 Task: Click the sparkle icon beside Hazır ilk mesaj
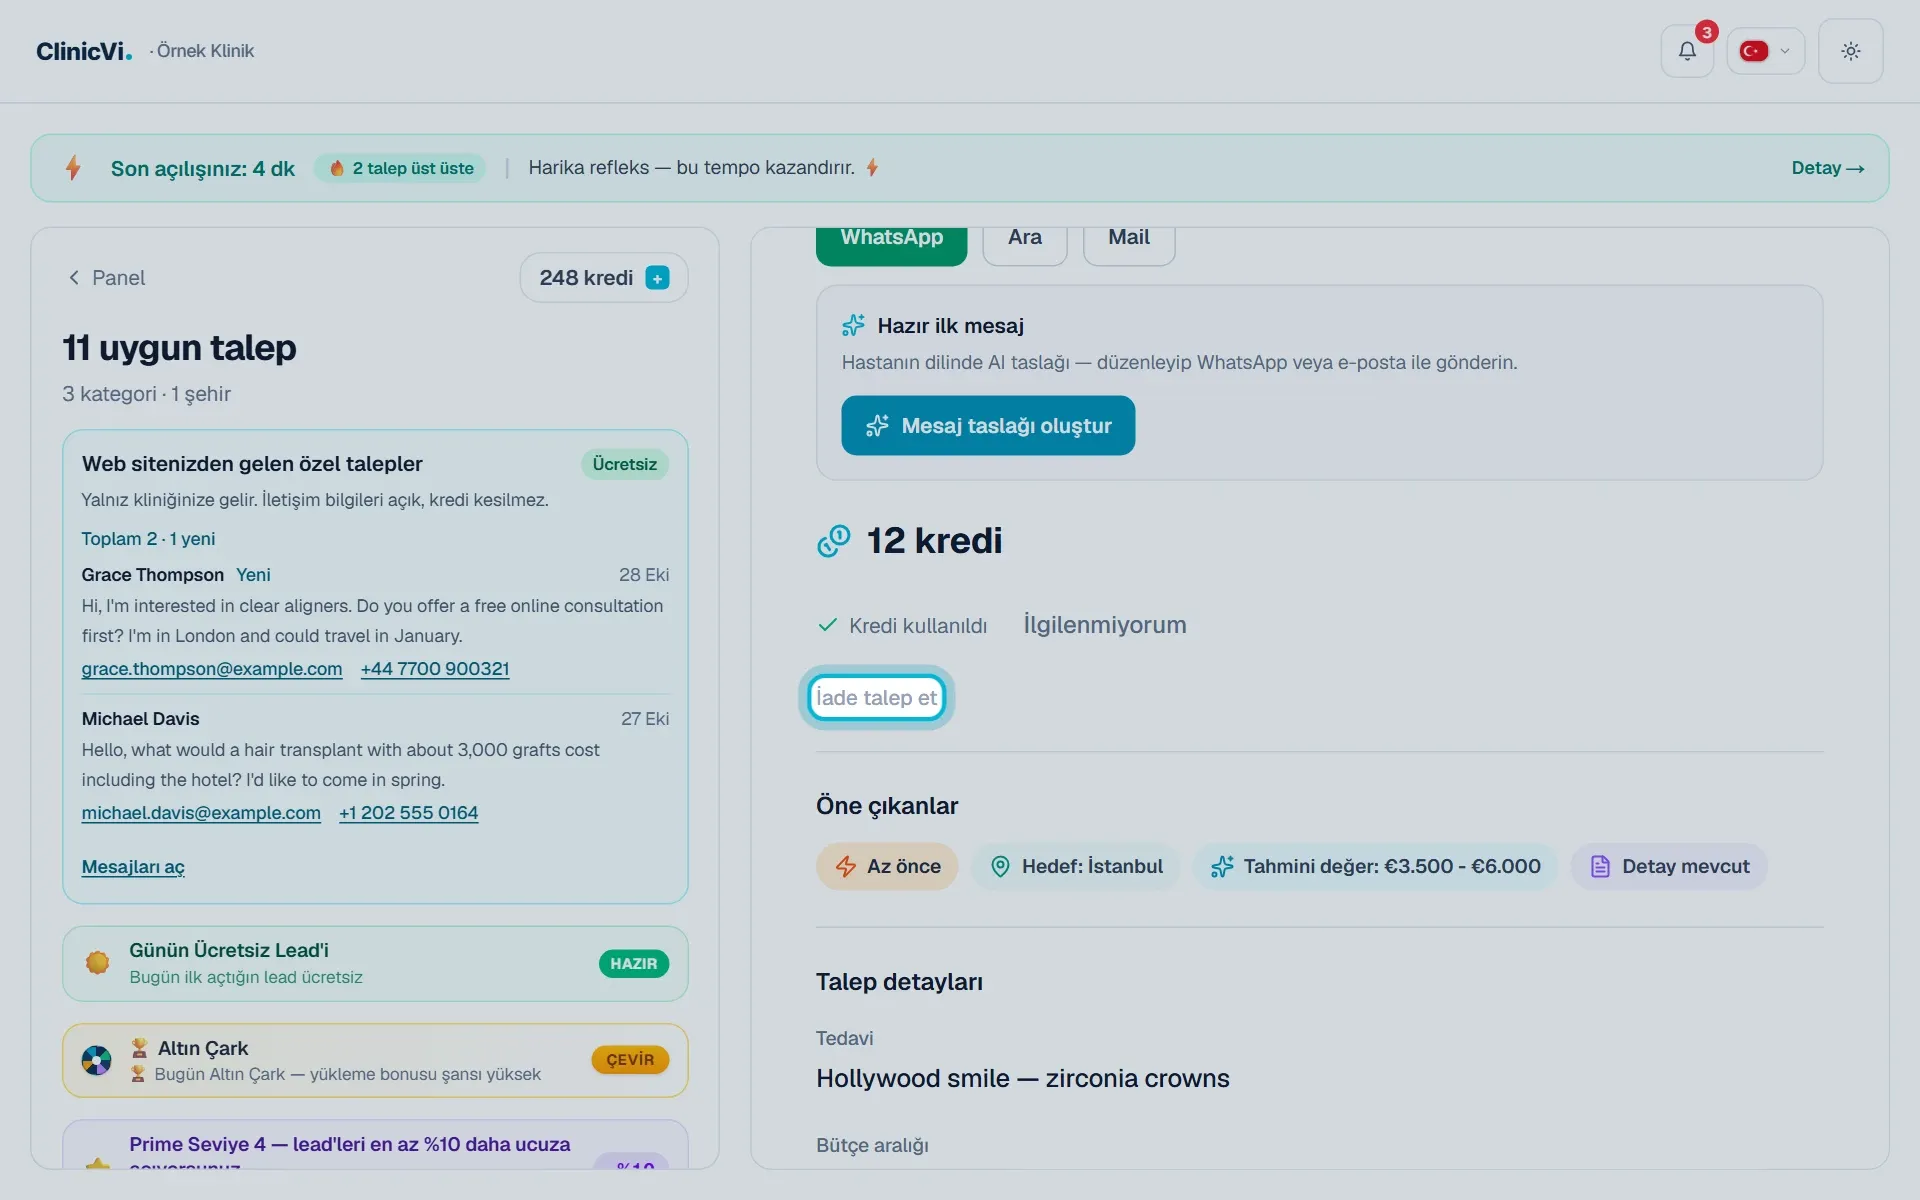coord(853,326)
